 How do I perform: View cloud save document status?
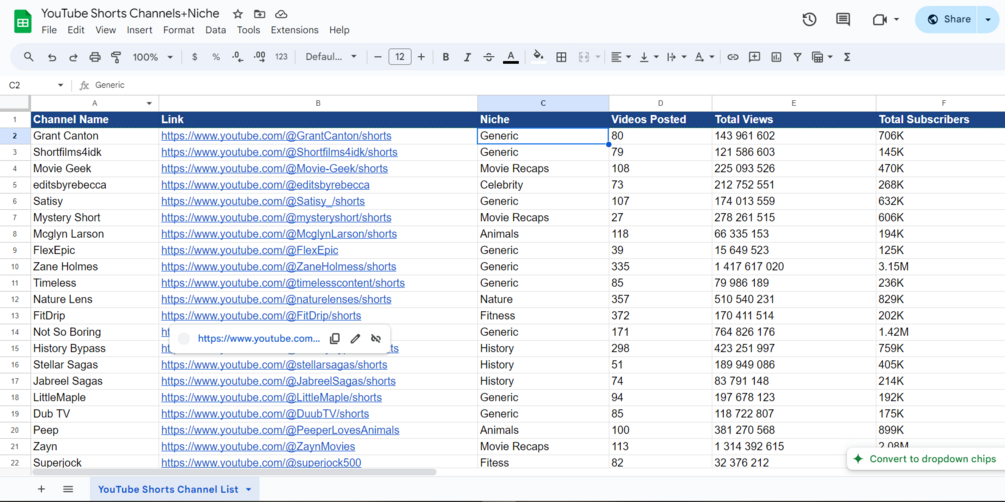point(281,13)
